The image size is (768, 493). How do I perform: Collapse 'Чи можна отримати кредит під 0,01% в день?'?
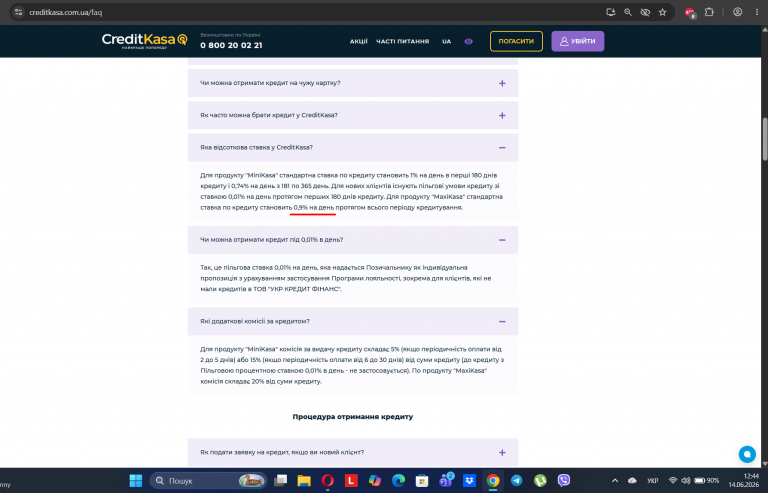pyautogui.click(x=353, y=240)
